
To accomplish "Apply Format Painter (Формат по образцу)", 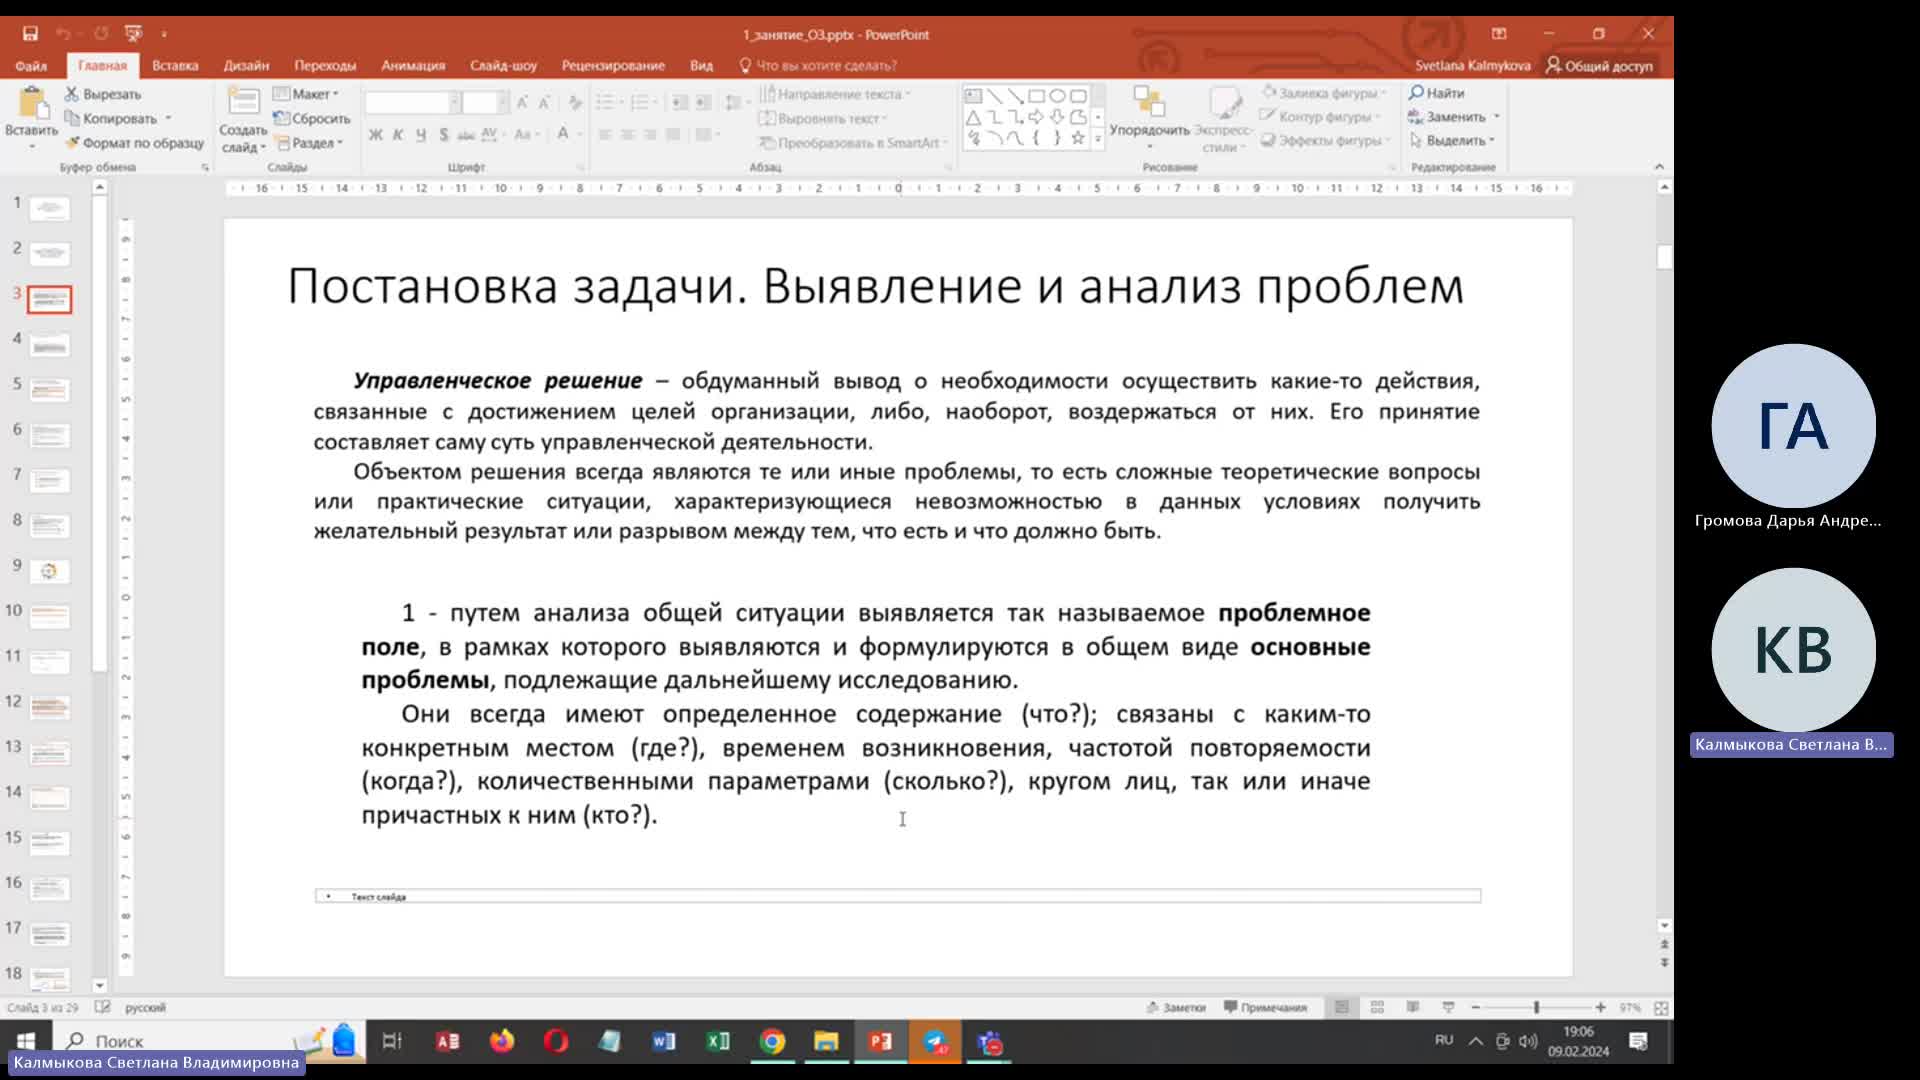I will point(134,143).
